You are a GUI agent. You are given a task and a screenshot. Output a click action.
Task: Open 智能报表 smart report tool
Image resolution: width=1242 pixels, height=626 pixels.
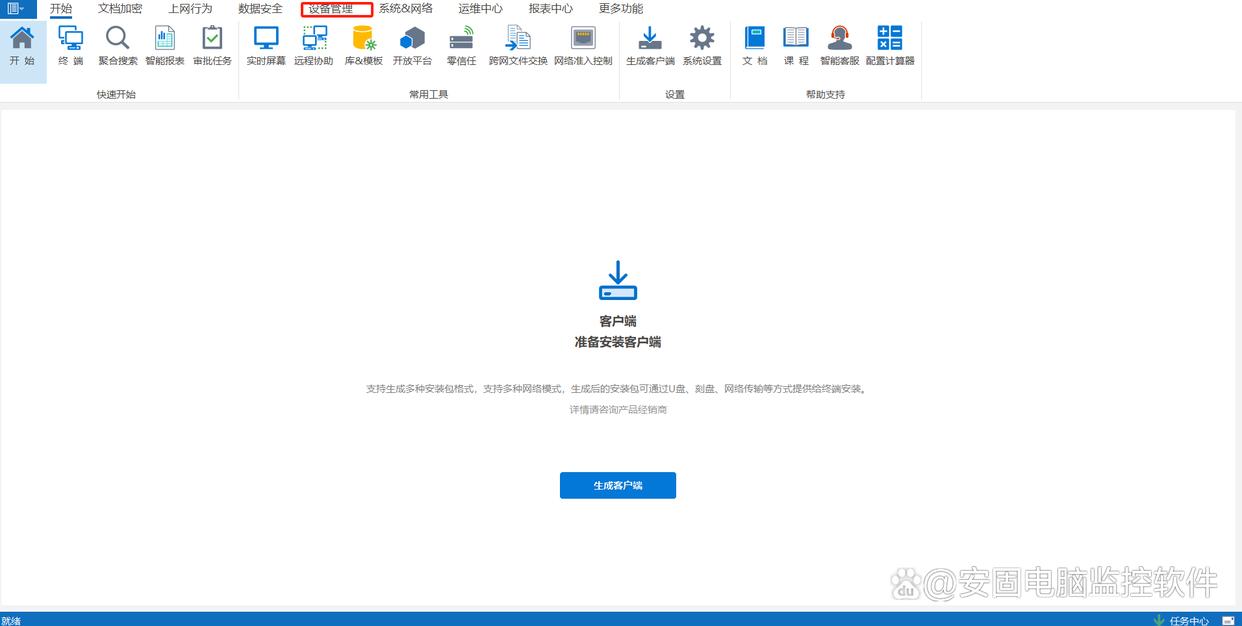tap(165, 46)
